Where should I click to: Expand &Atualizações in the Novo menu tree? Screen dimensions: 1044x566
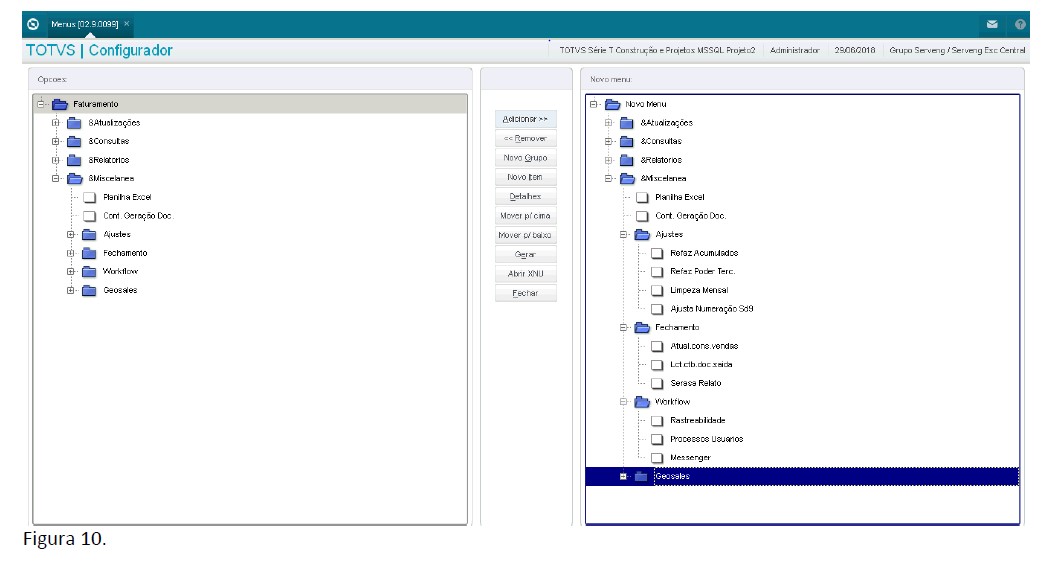tap(608, 123)
